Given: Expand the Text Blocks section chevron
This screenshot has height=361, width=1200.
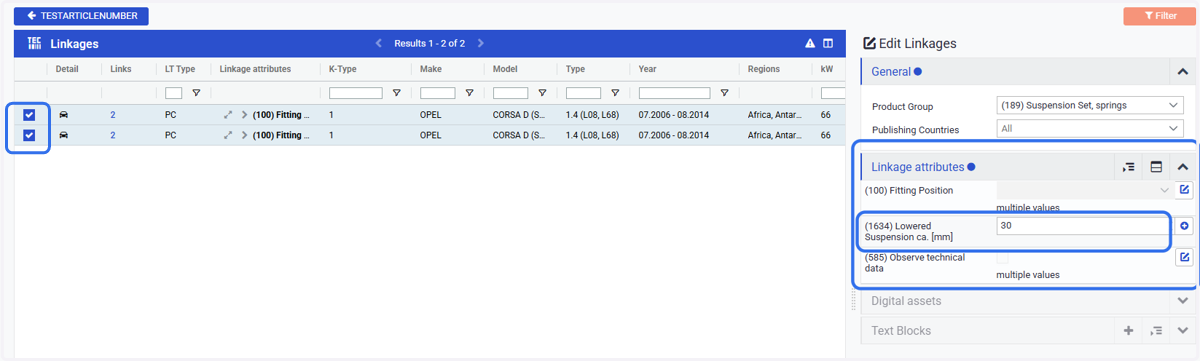Looking at the screenshot, I should click(x=1182, y=330).
